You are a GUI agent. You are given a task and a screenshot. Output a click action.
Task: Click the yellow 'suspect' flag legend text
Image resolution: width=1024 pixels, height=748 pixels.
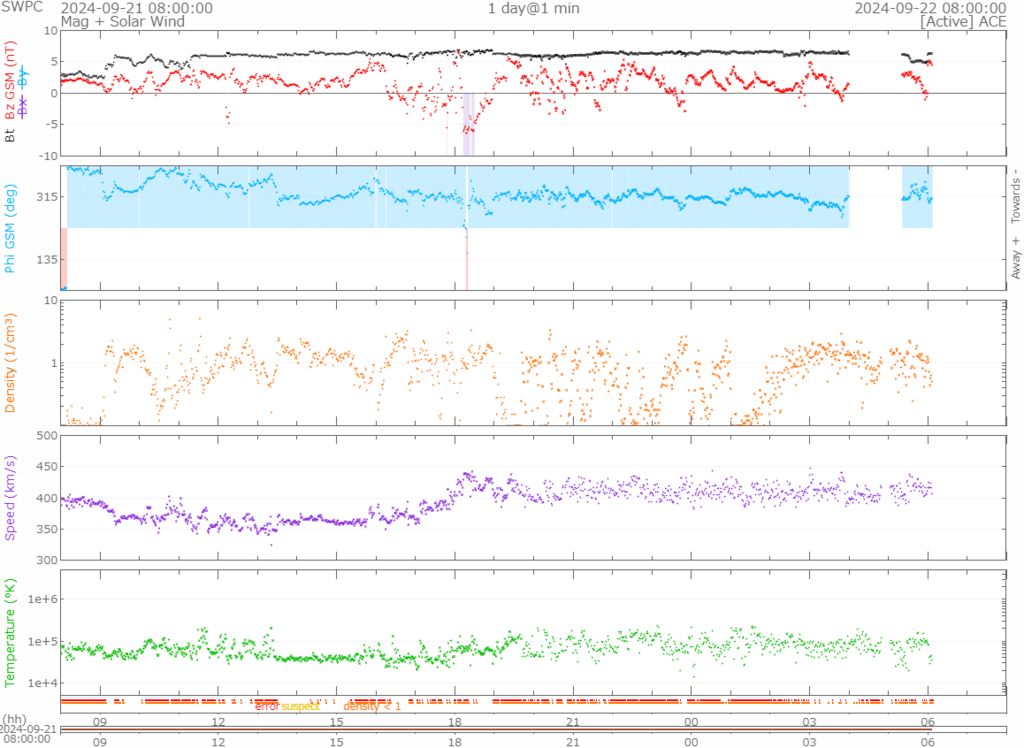(x=298, y=707)
